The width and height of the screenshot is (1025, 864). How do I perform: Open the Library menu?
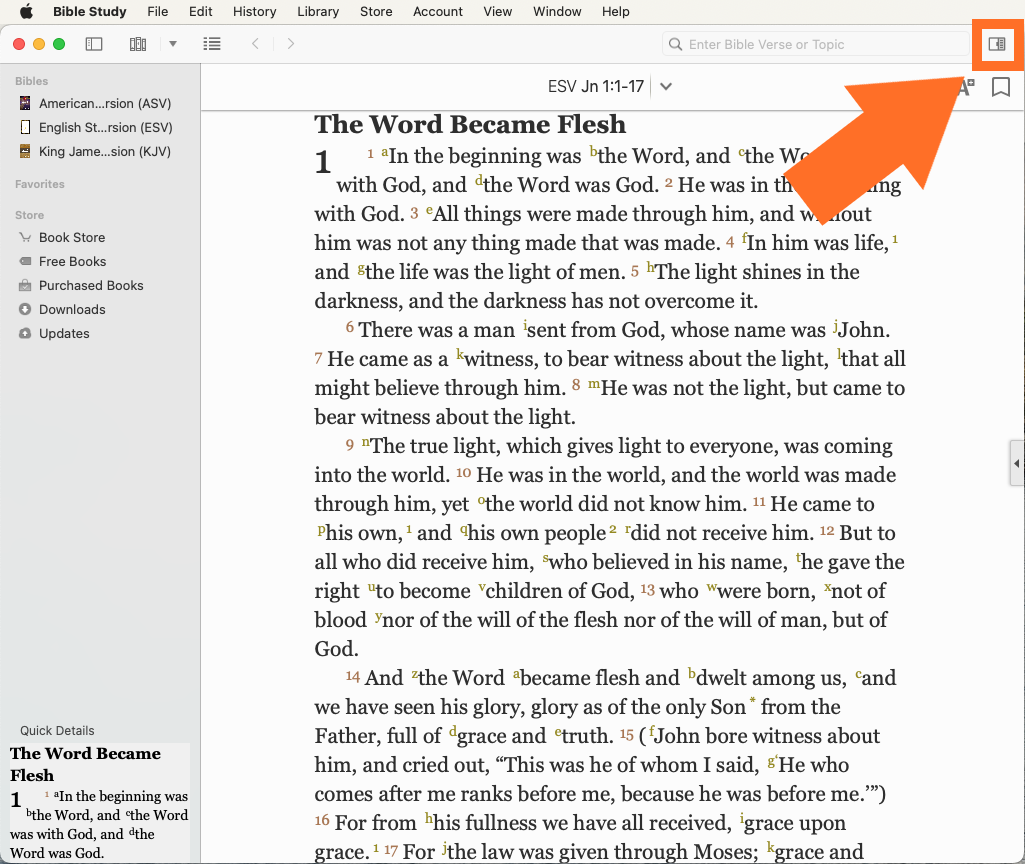318,12
